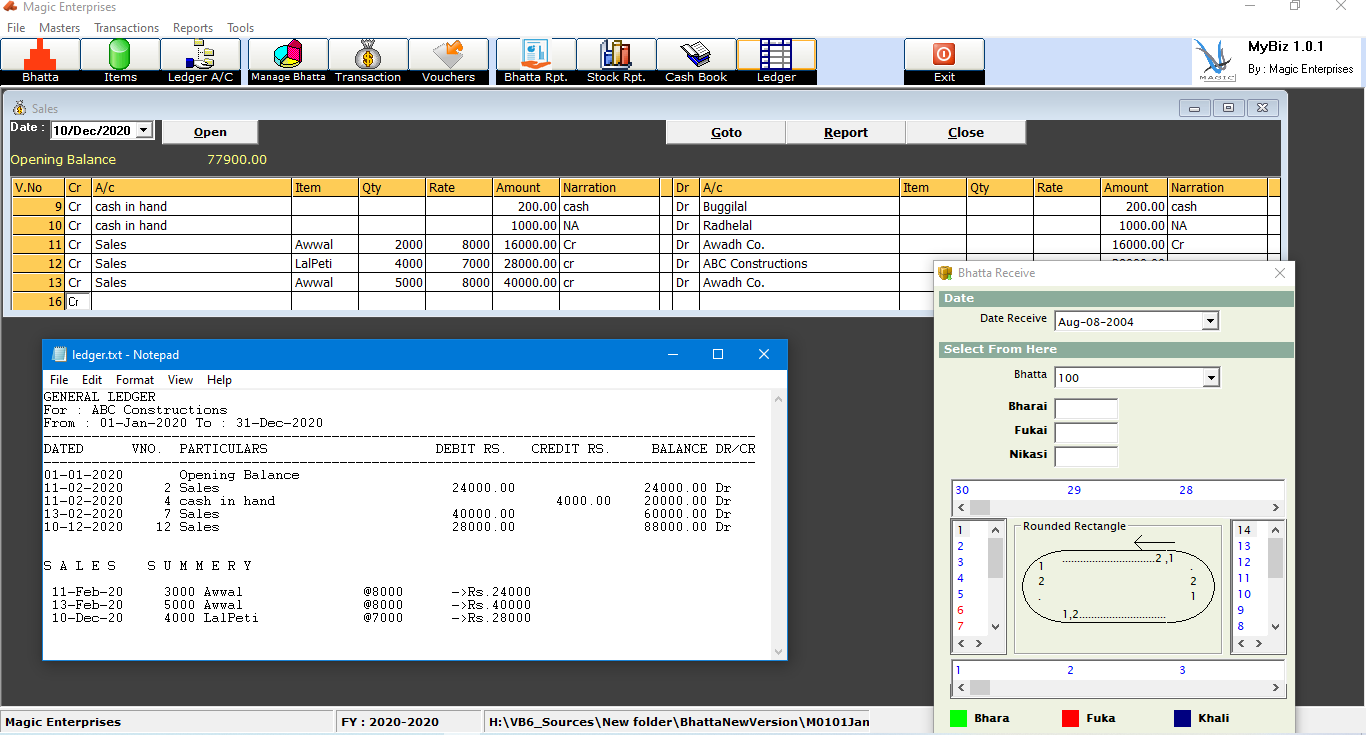
Task: Click the FY : 2020-2020 status bar entry
Action: coord(409,721)
